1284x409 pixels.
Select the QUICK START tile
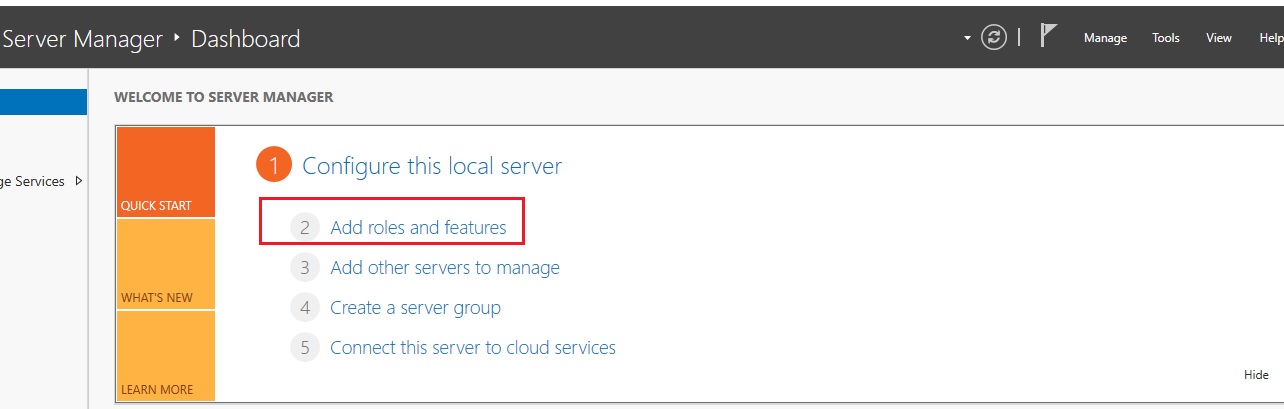(x=166, y=172)
